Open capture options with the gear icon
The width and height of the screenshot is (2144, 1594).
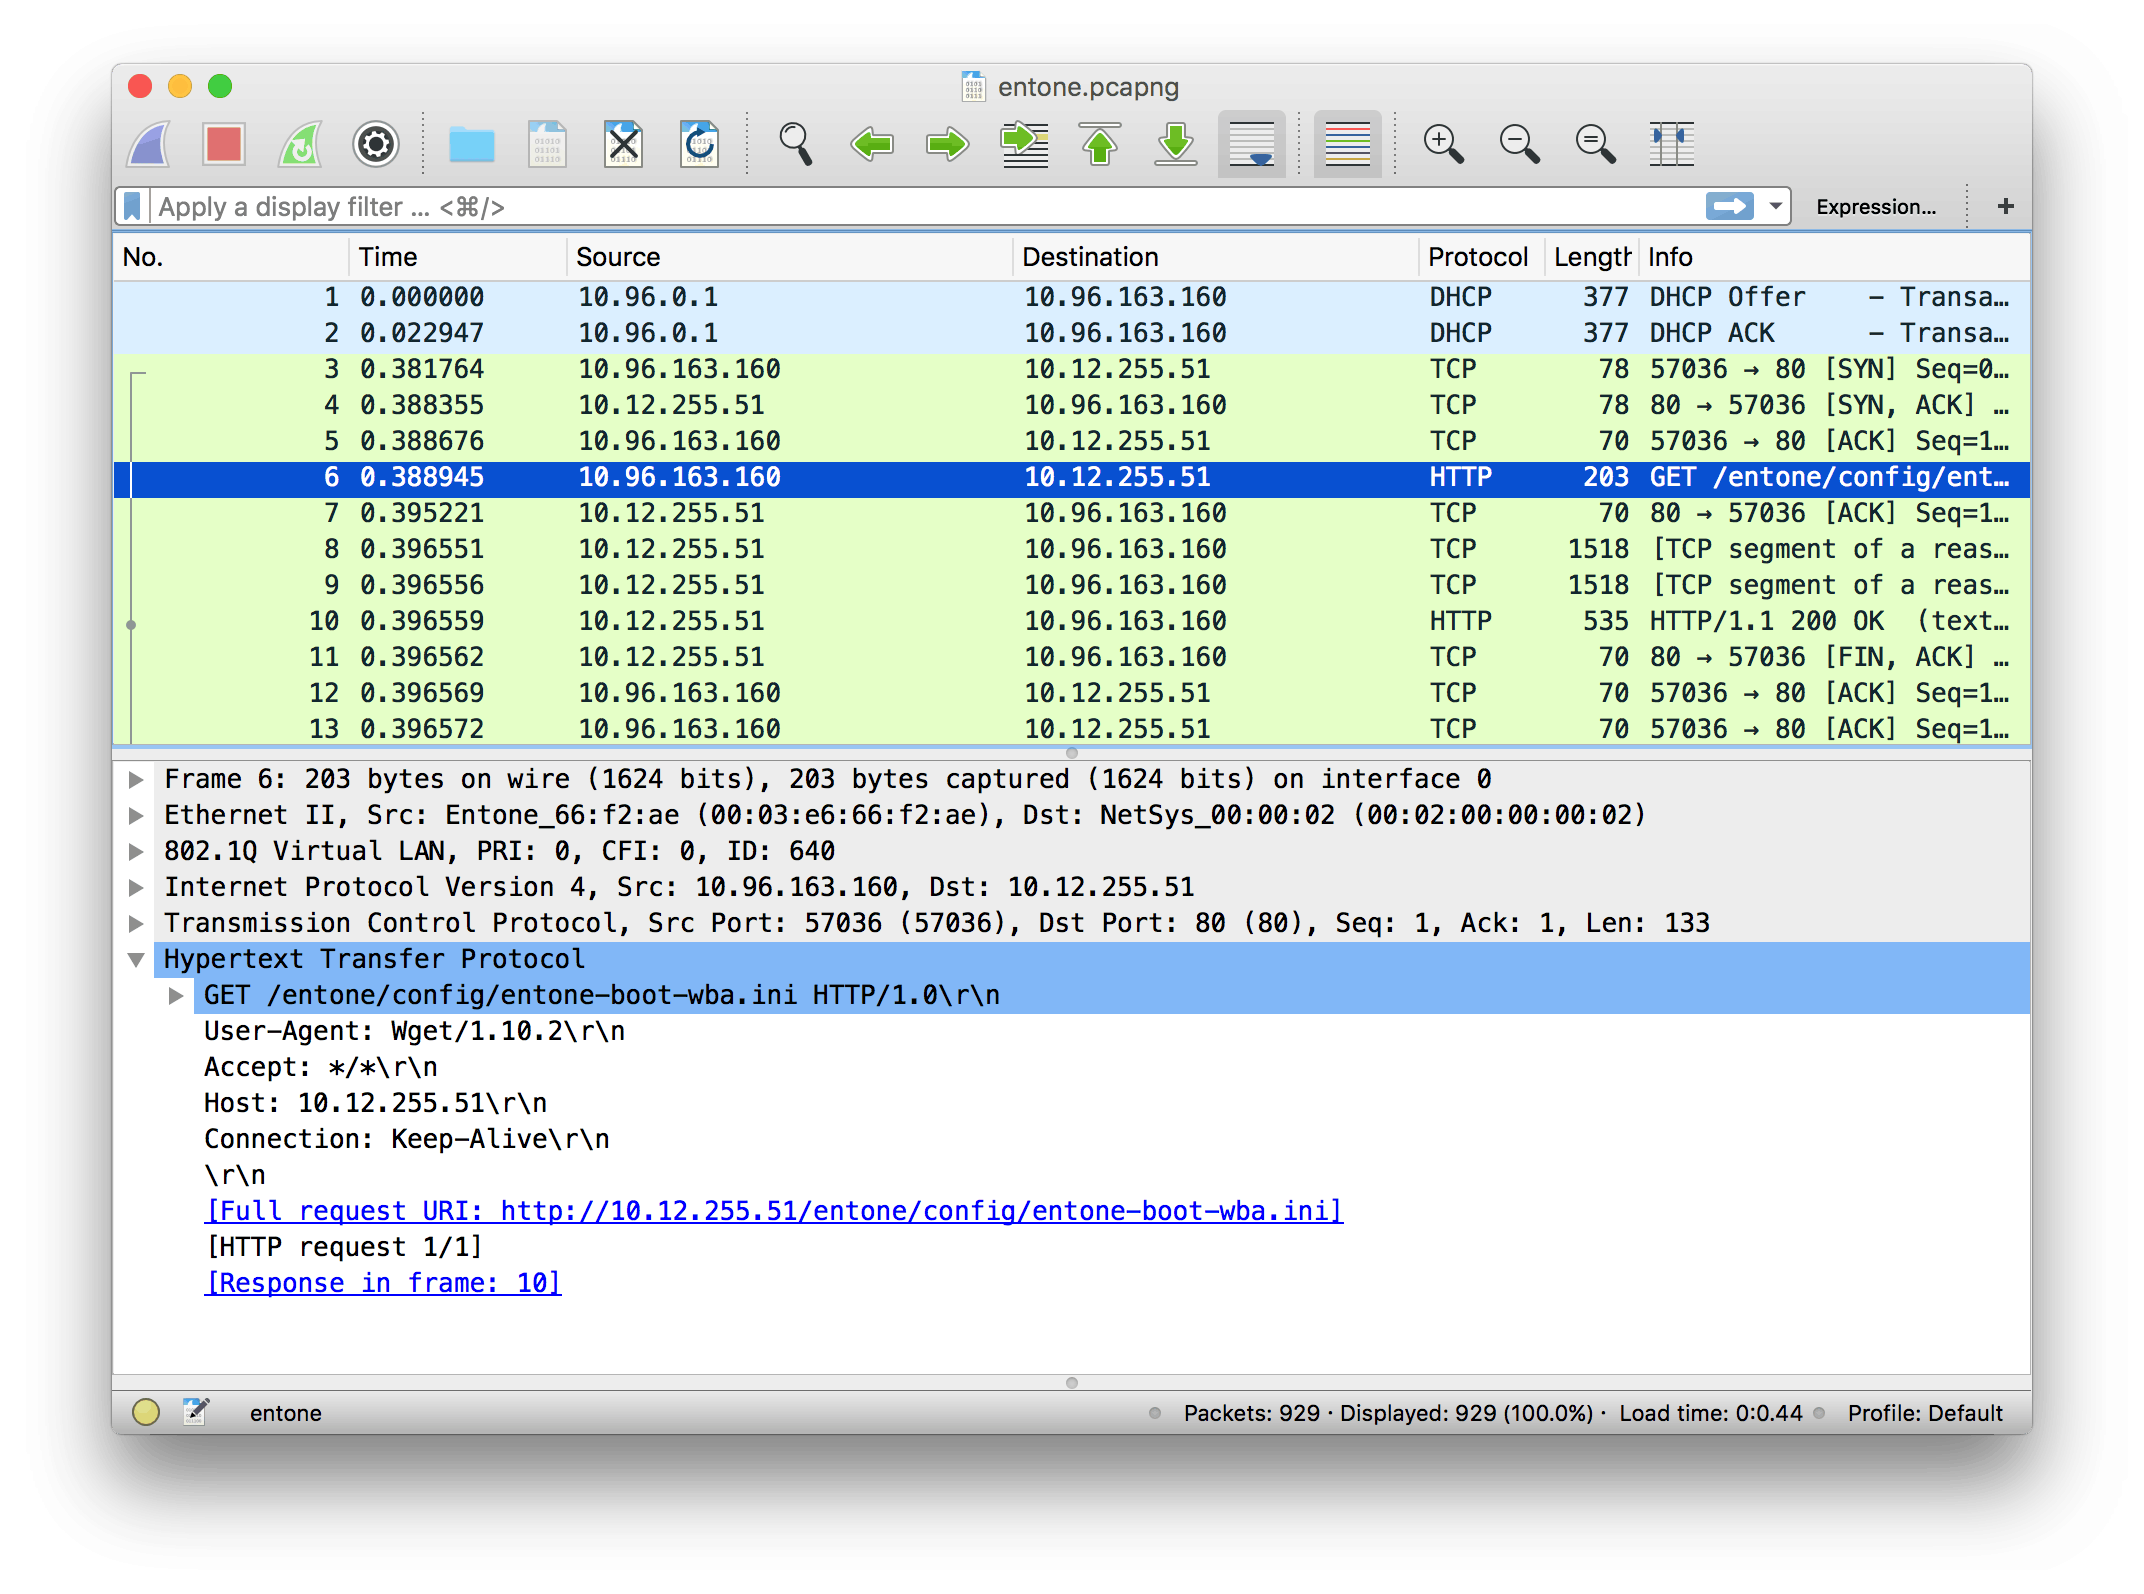pyautogui.click(x=375, y=144)
